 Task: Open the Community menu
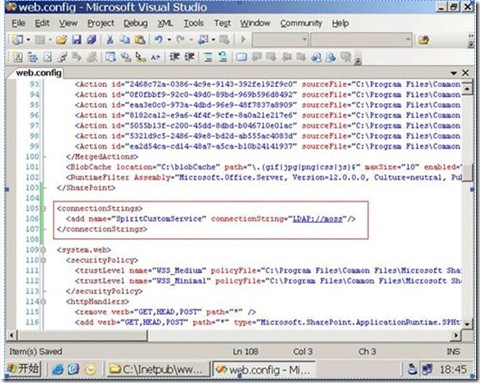pyautogui.click(x=301, y=23)
